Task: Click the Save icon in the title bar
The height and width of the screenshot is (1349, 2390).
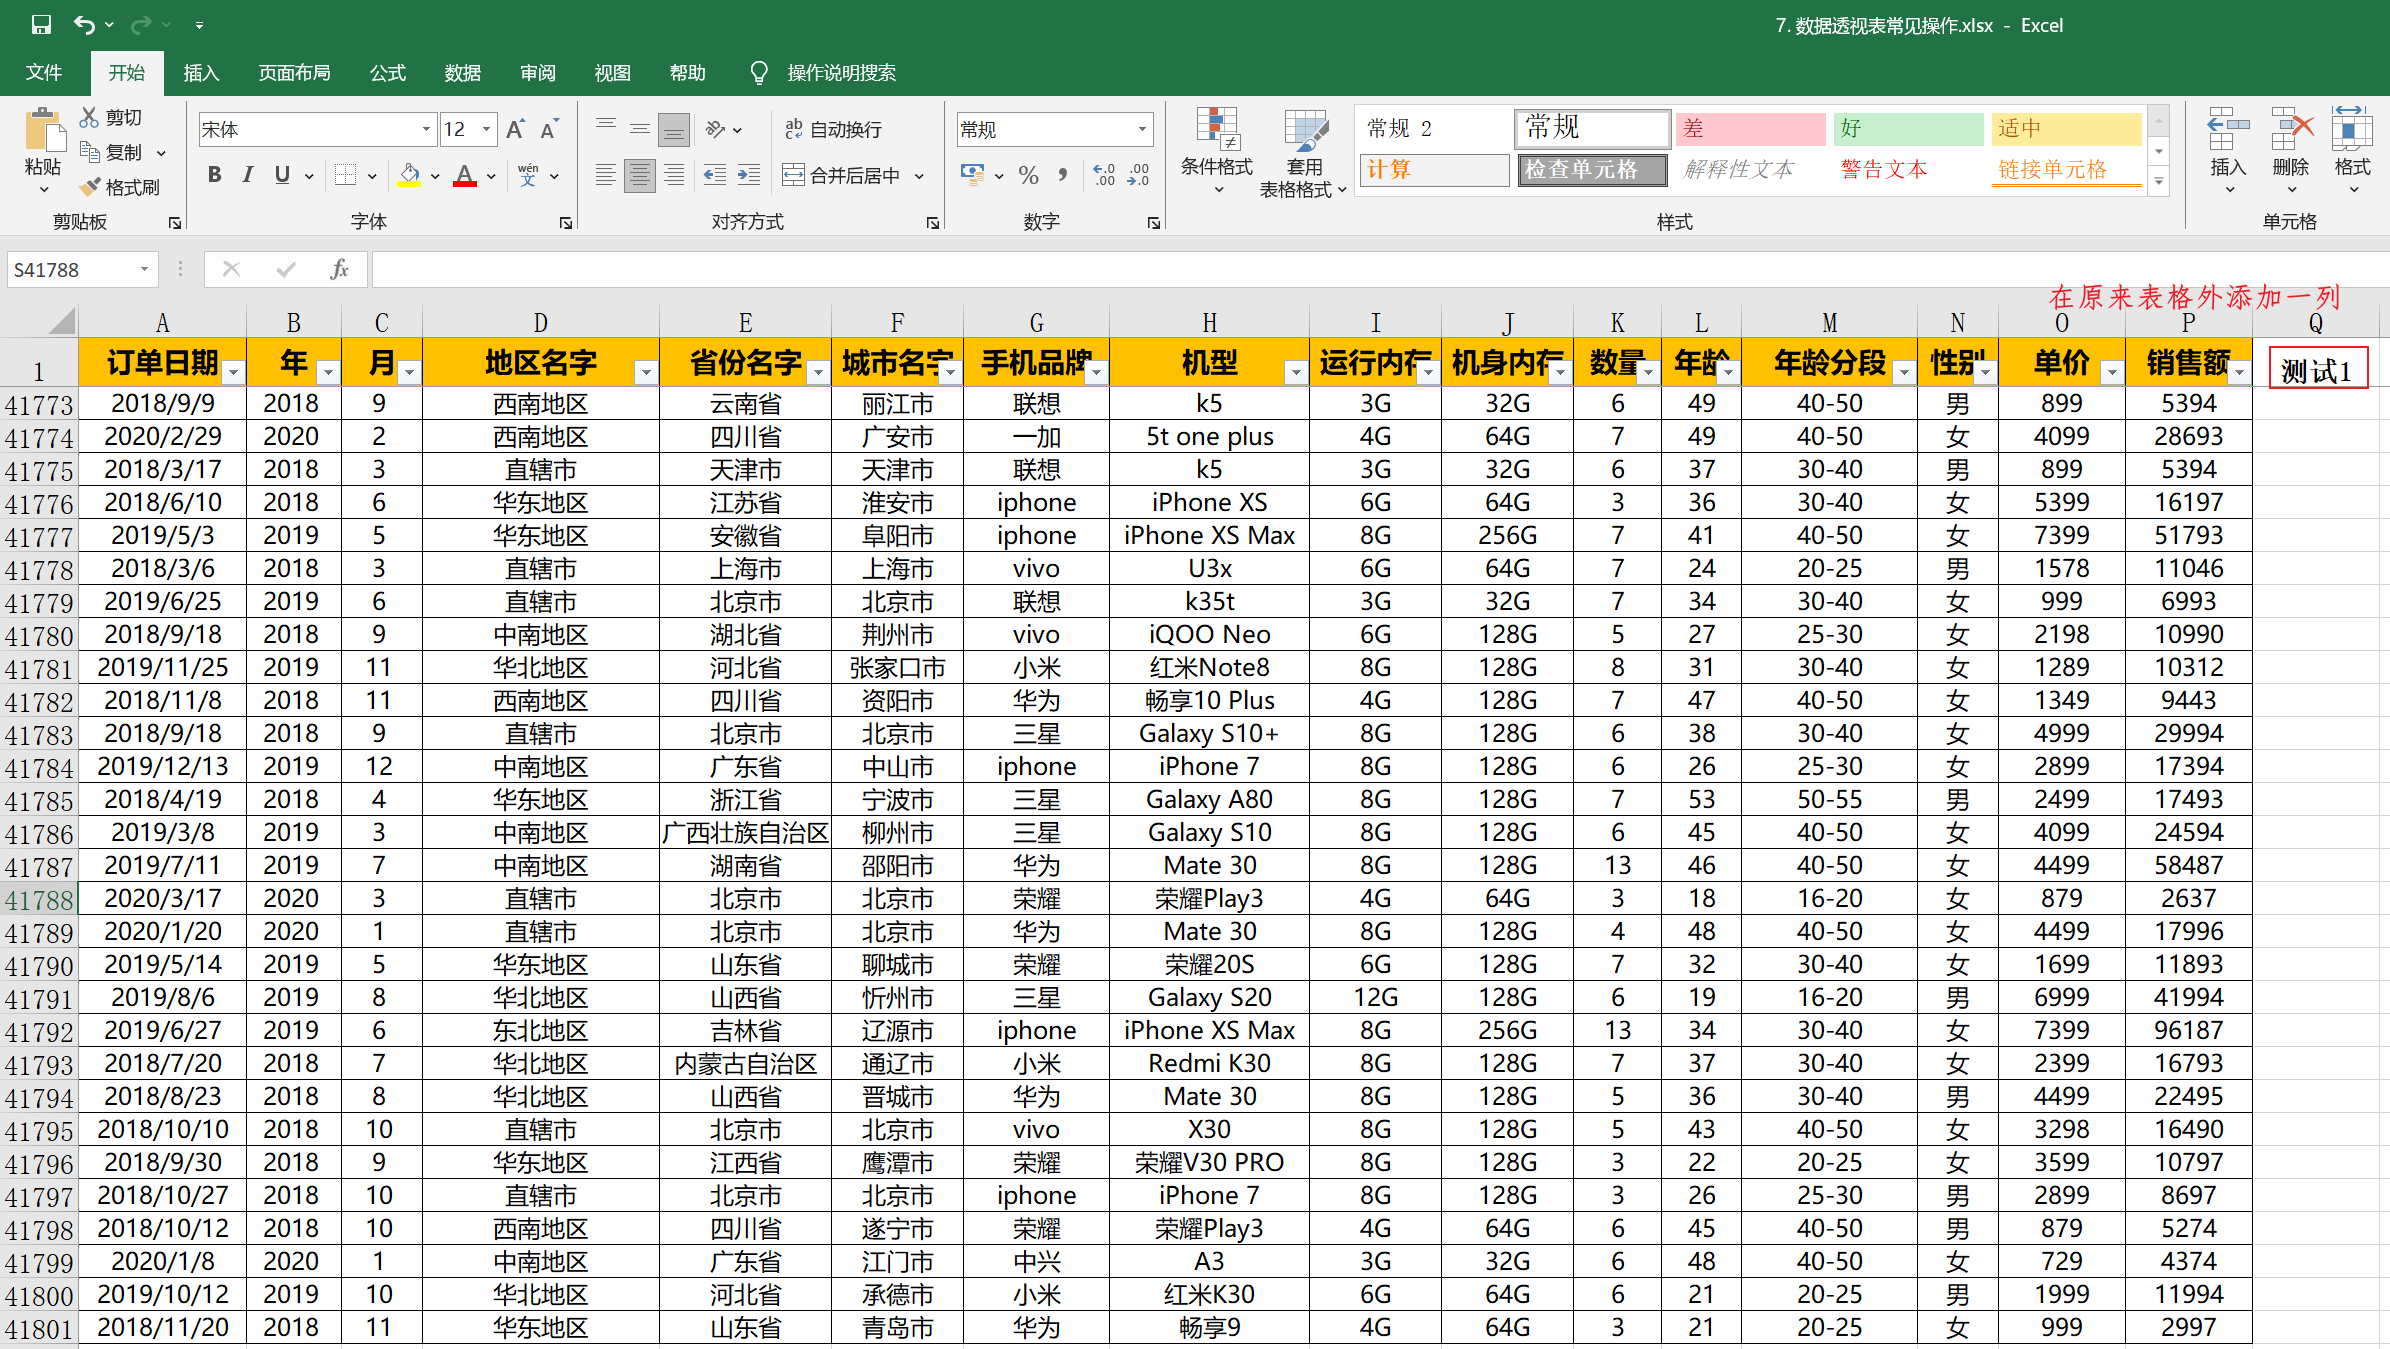Action: tap(41, 25)
